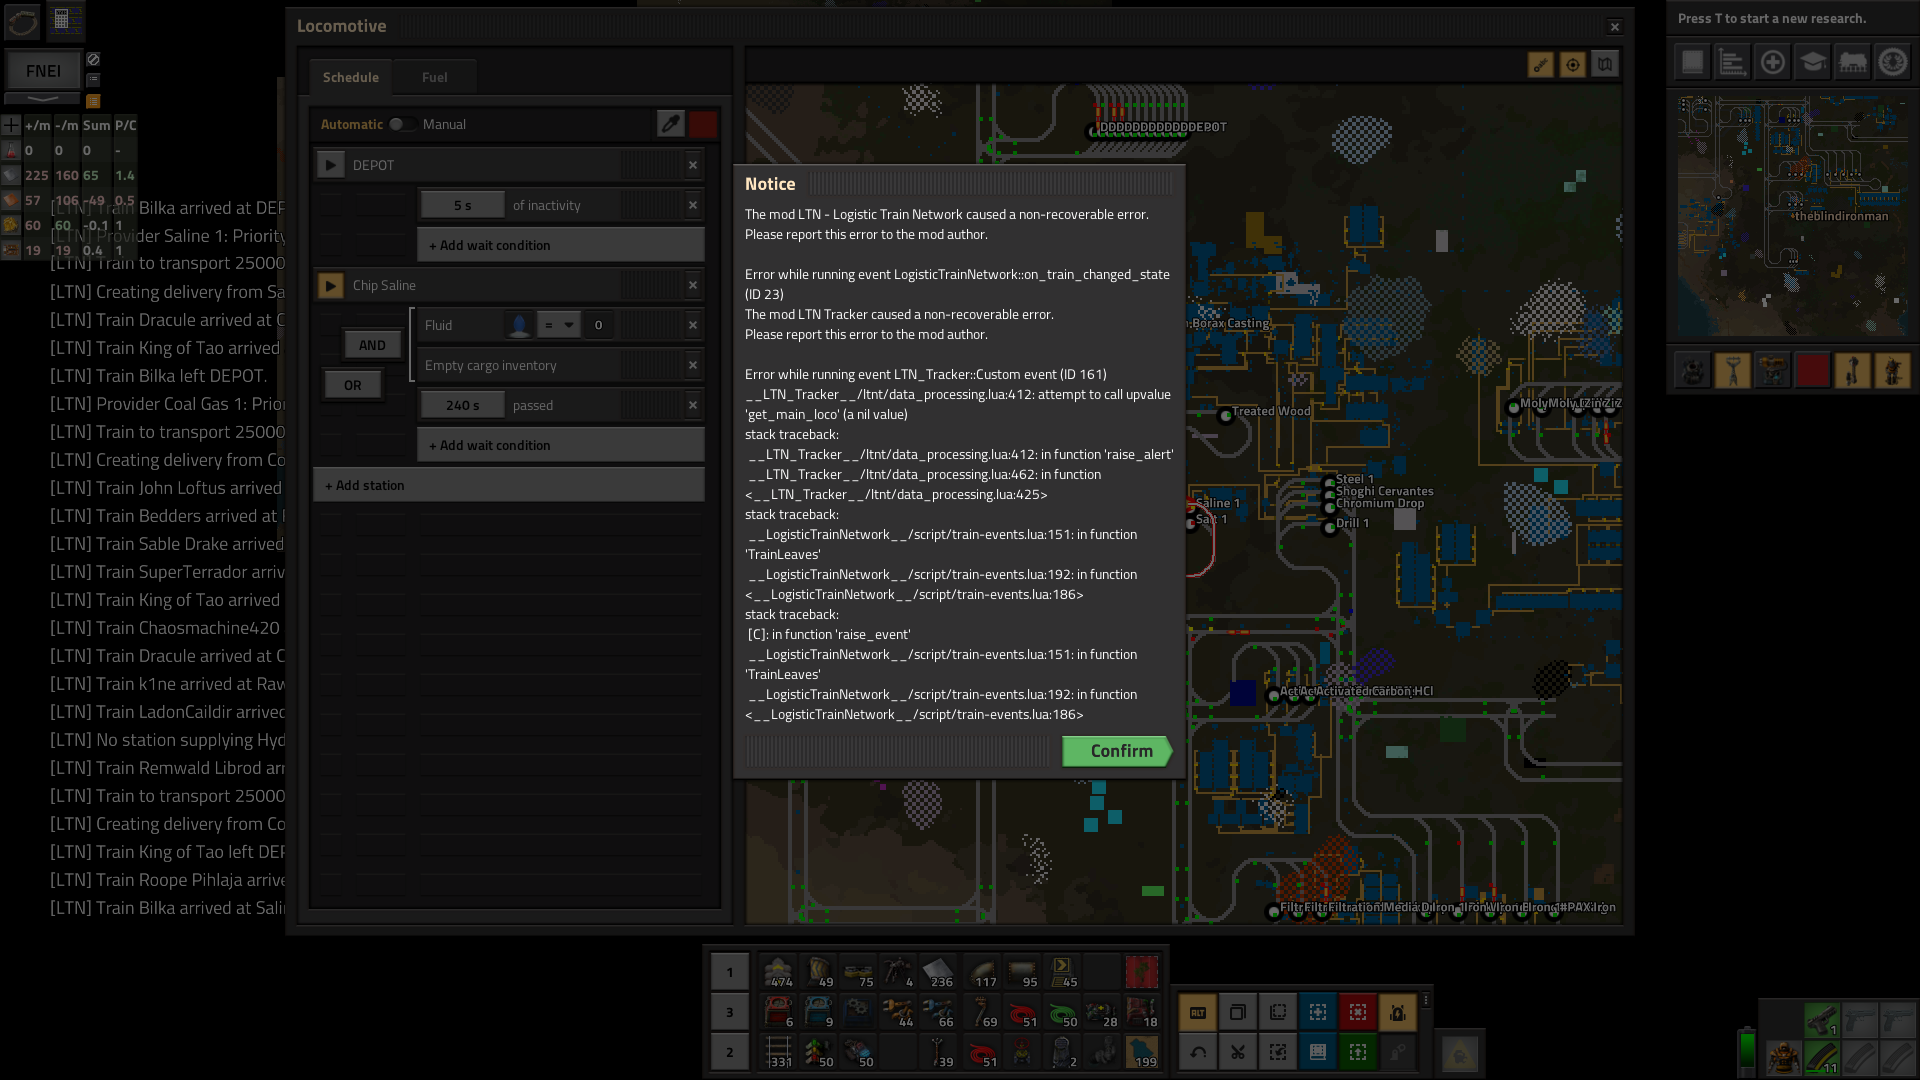1920x1080 pixels.
Task: Toggle the OR condition connector
Action: [x=352, y=385]
